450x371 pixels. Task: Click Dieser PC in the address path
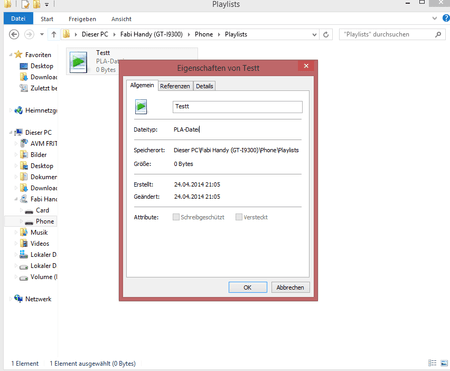click(95, 34)
